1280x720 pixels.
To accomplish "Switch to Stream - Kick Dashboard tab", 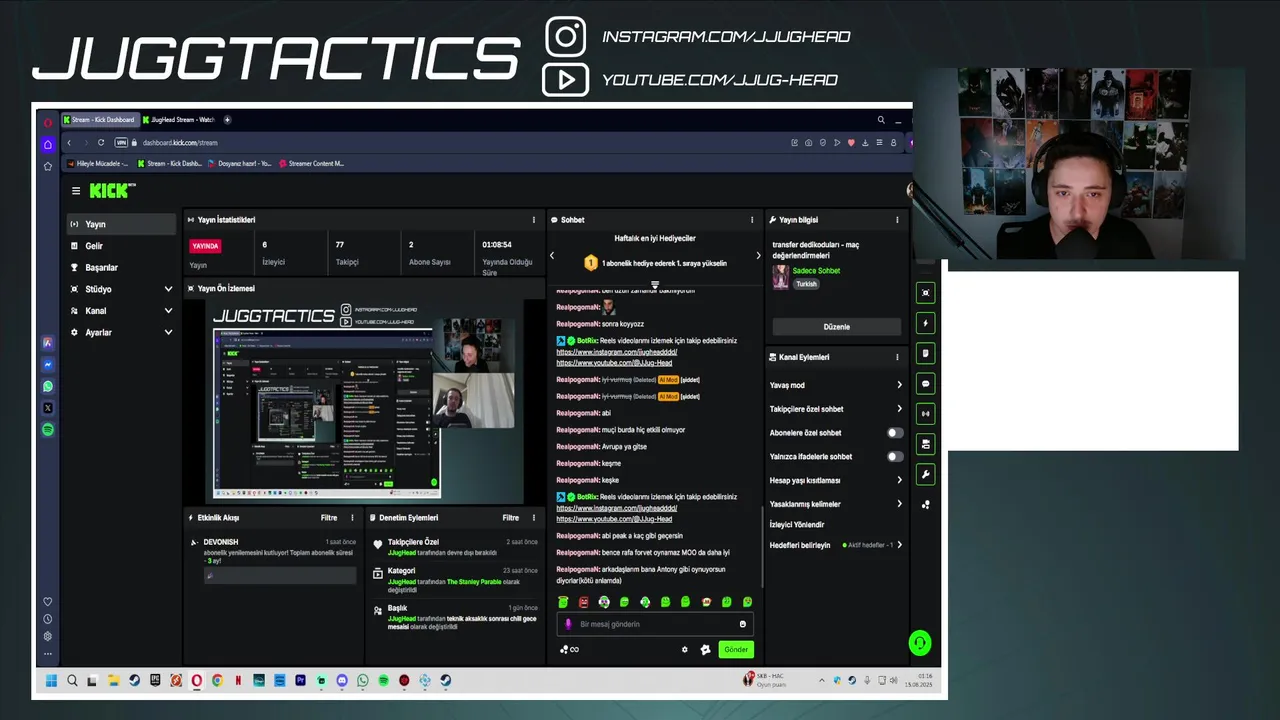I will [99, 120].
